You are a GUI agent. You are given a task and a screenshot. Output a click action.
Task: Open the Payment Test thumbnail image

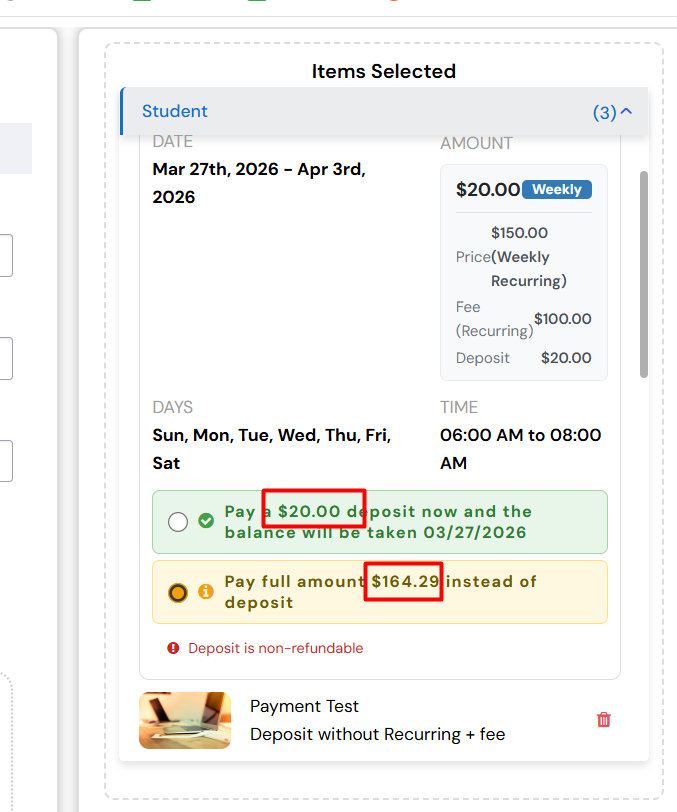[185, 720]
